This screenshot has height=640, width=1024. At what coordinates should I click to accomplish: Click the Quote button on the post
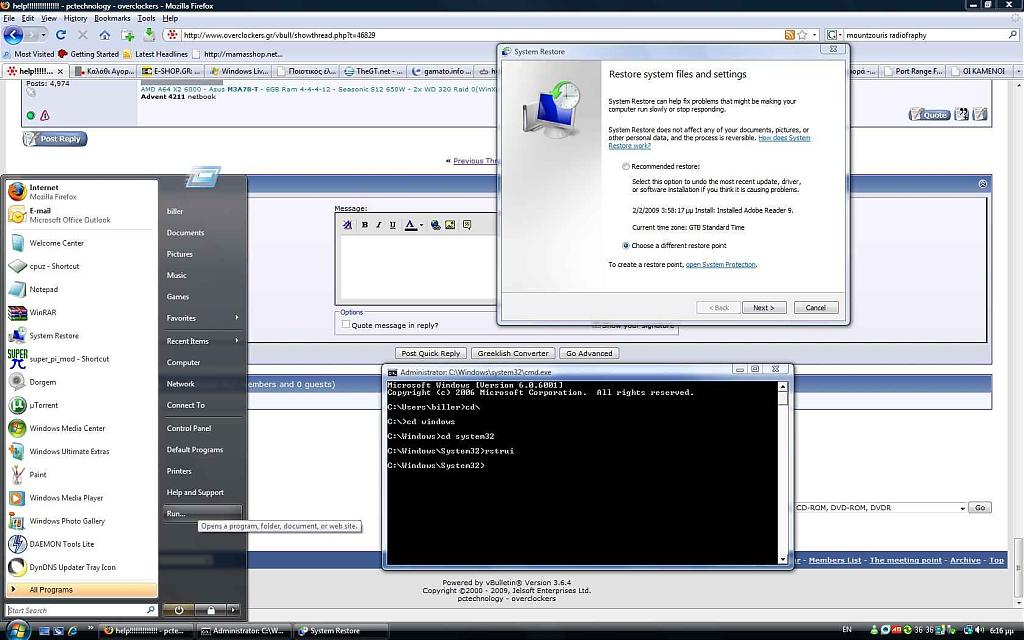pyautogui.click(x=929, y=114)
